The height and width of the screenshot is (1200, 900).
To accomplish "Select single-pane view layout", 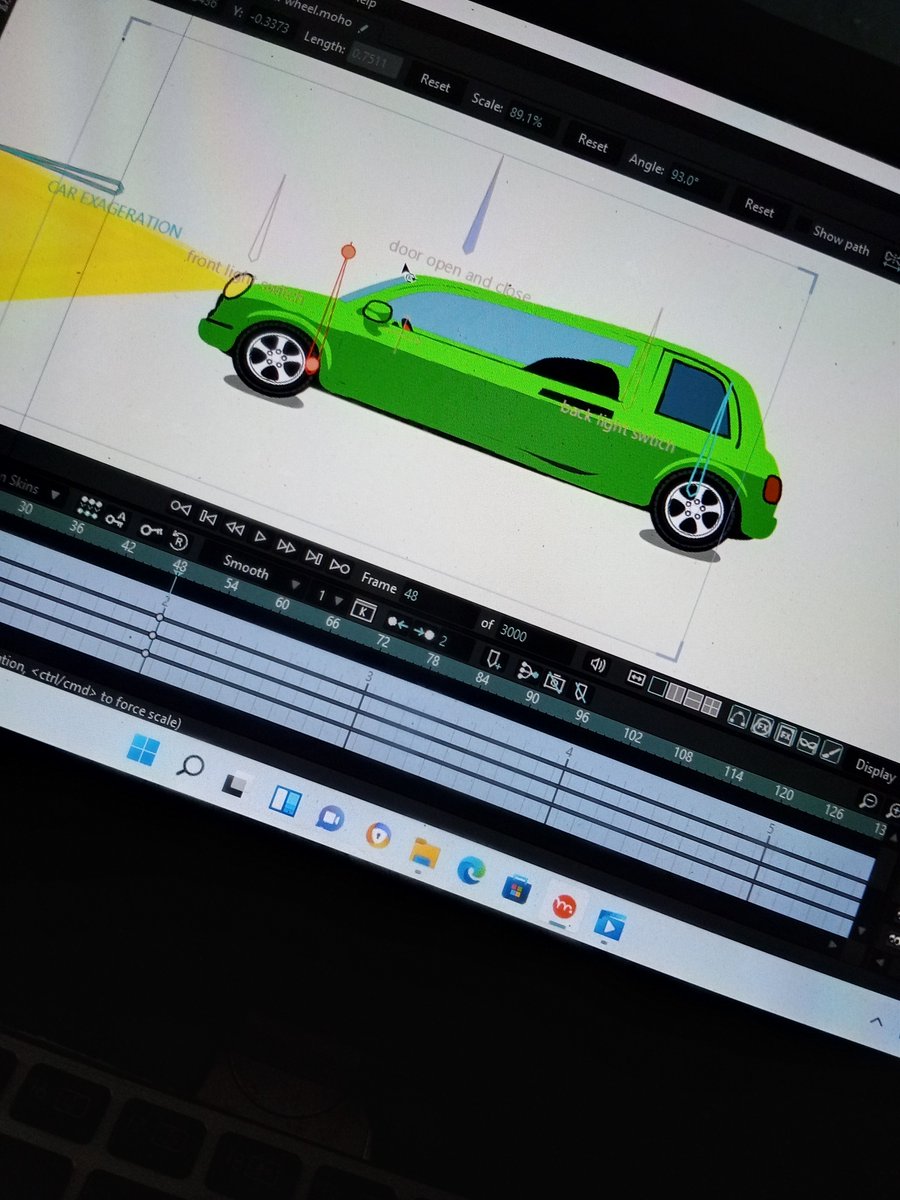I will click(657, 686).
